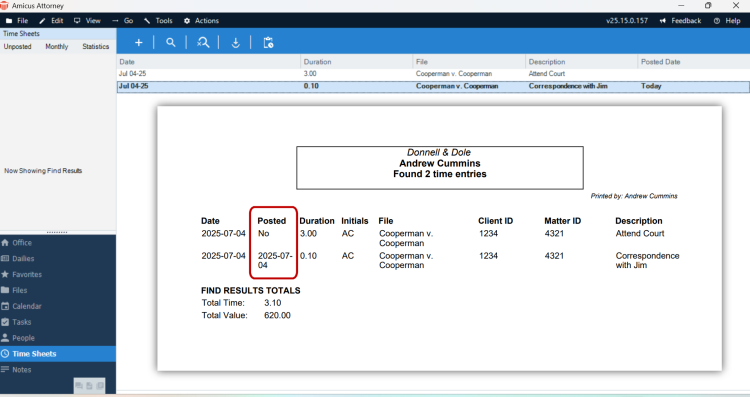This screenshot has height=397, width=750.
Task: Add a new time entry with plus icon
Action: click(x=139, y=43)
